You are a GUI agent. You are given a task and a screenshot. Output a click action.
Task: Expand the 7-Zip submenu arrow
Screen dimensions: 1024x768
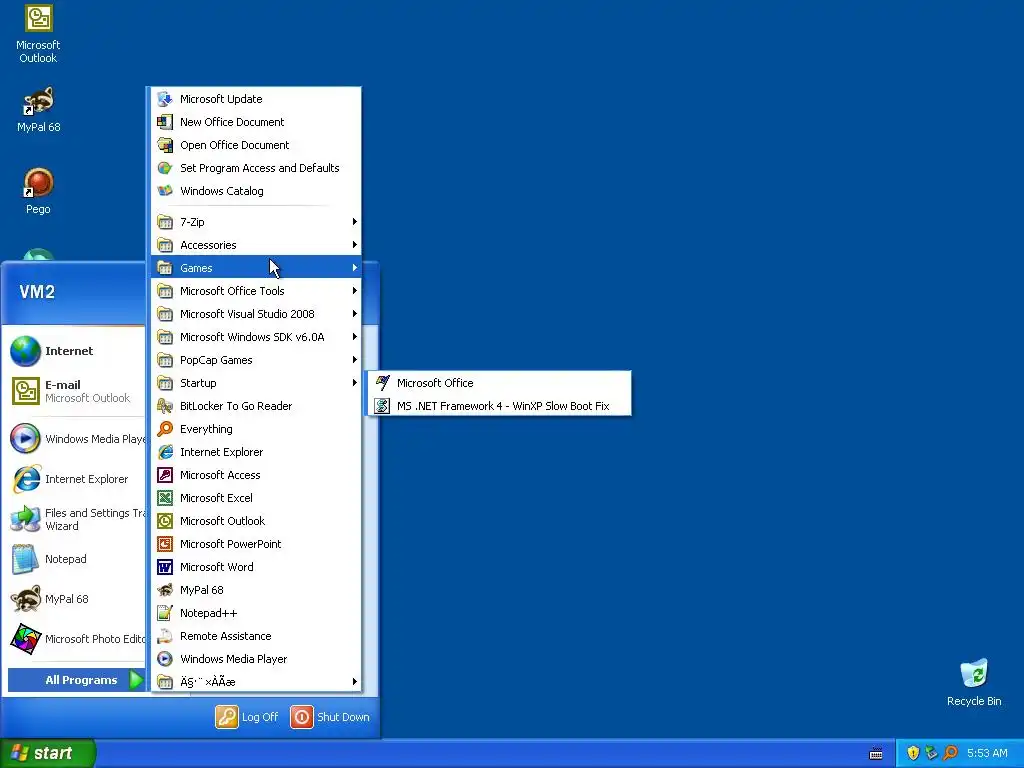click(355, 221)
